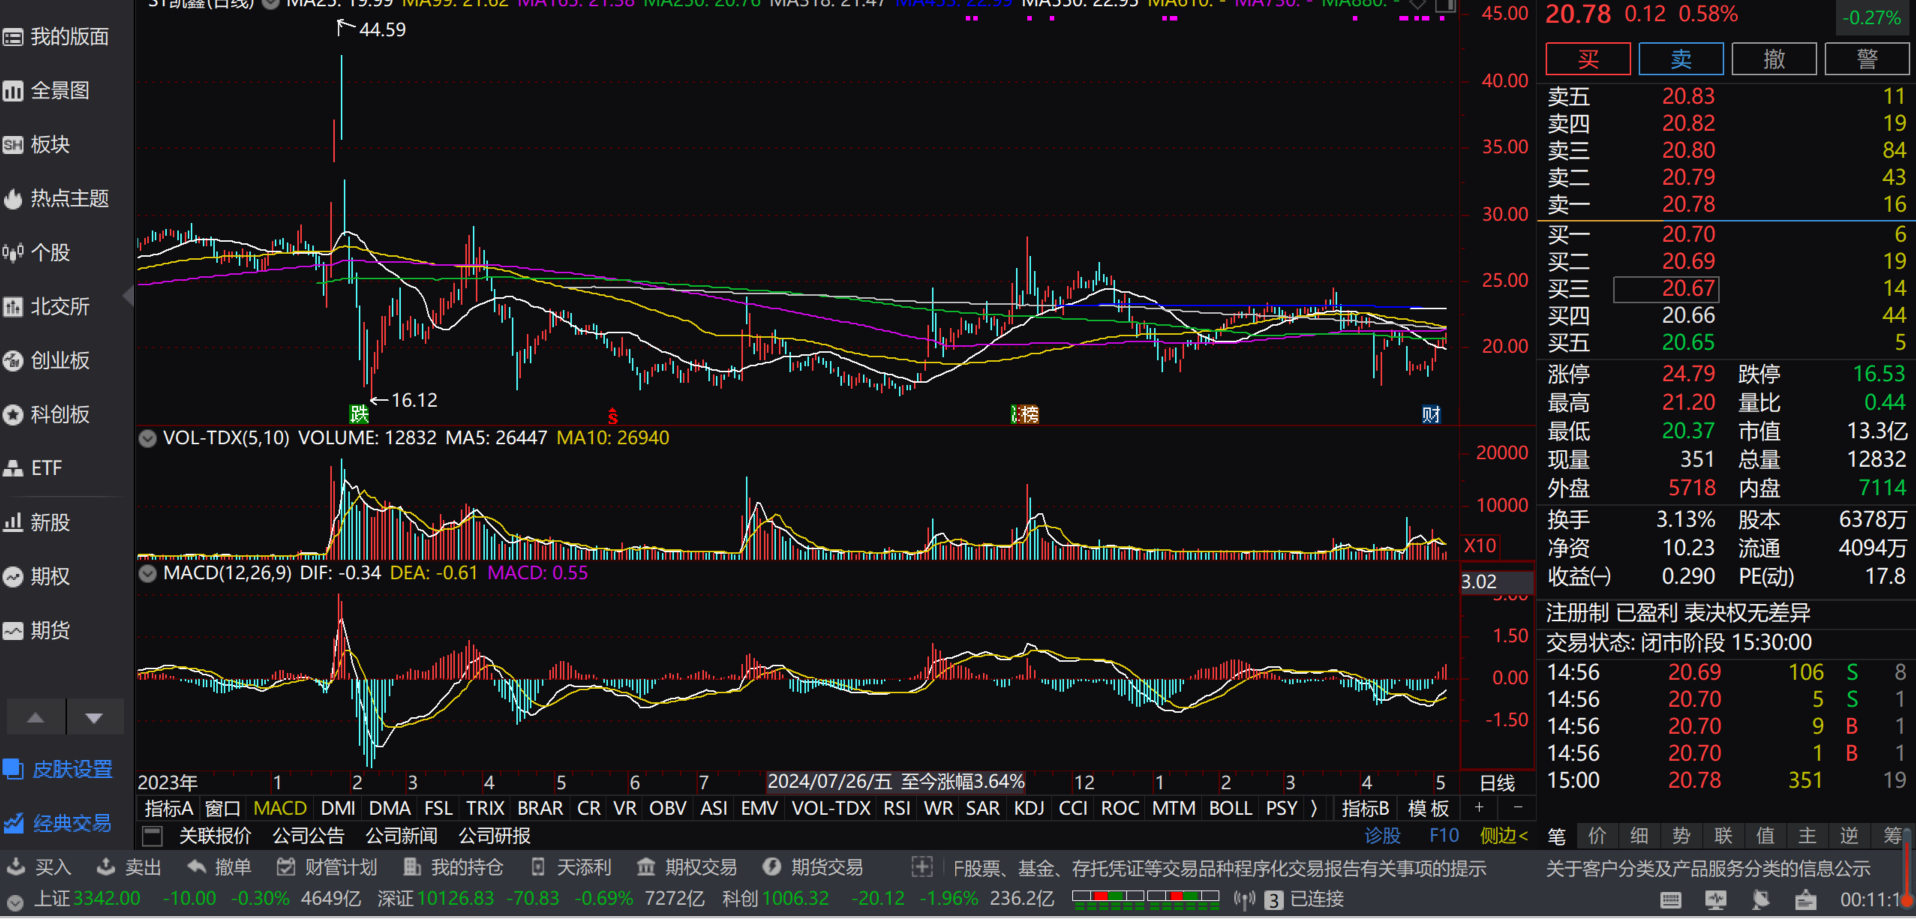The height and width of the screenshot is (919, 1916).
Task: Open 我的版面 from the left sidebar
Action: (56, 37)
